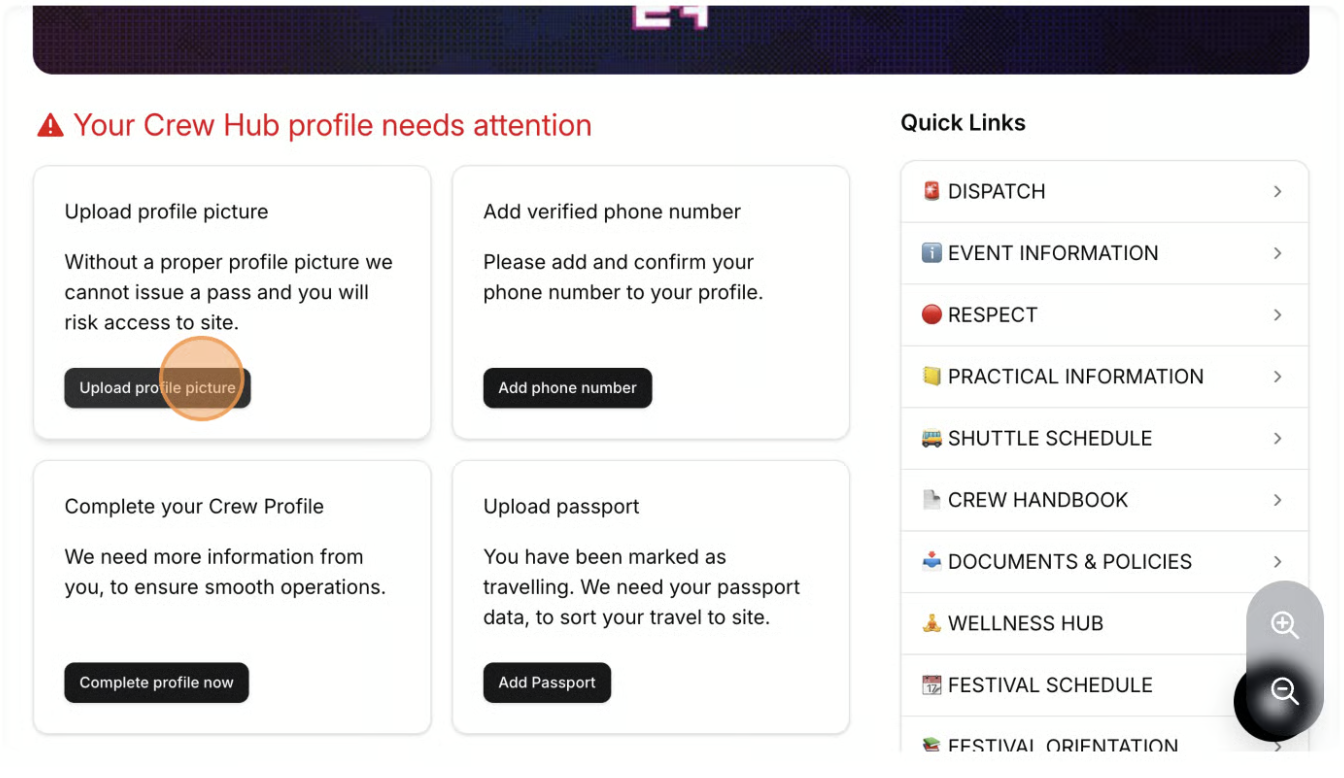Expand the DISPATCH chevron arrow

click(1277, 191)
